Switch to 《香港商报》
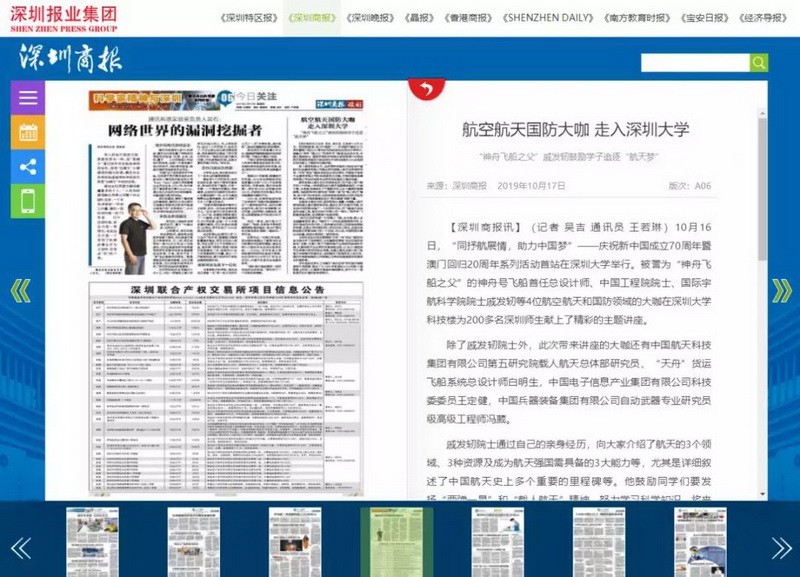Screen dimensions: 800x577 (x=468, y=18)
